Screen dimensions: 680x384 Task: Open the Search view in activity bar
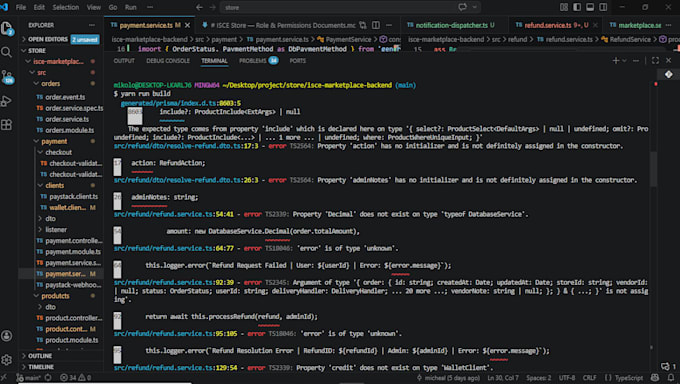click(x=7, y=53)
